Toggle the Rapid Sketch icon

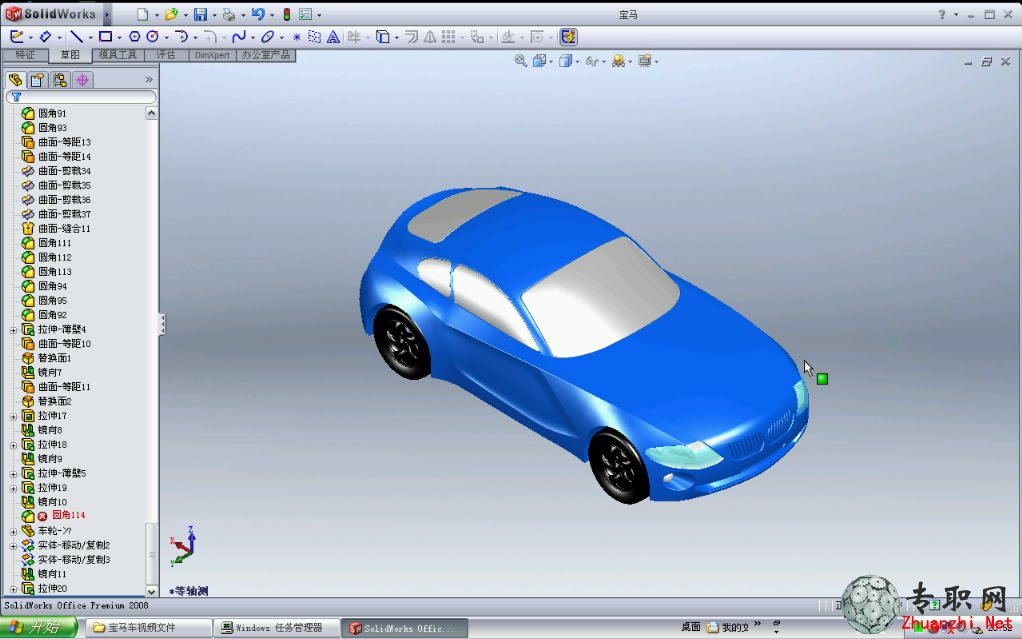[568, 37]
